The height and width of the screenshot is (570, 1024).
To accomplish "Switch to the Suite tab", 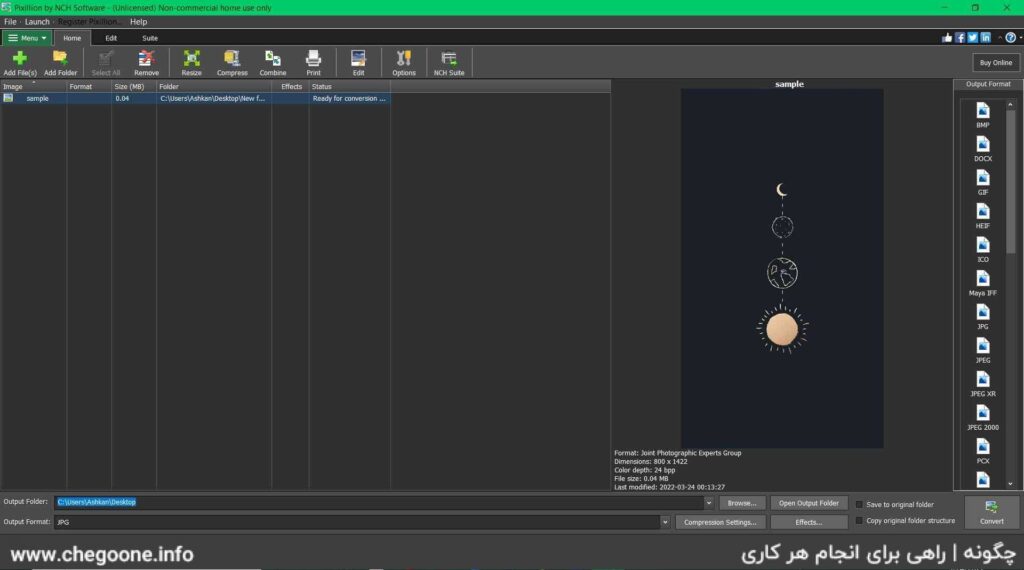I will [x=150, y=38].
